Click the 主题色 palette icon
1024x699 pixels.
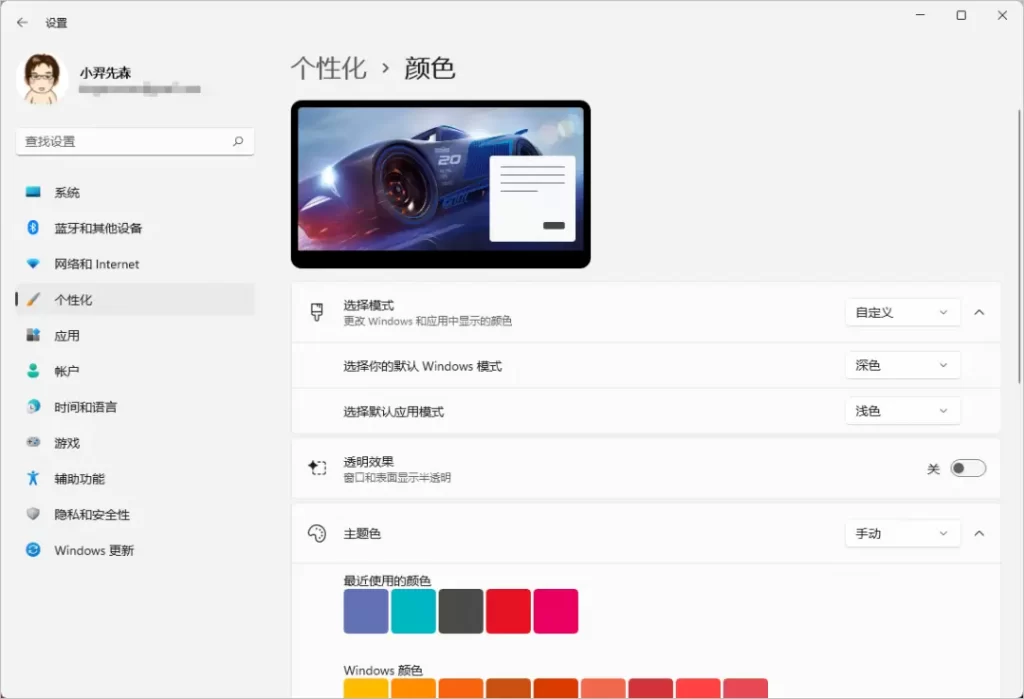[315, 533]
